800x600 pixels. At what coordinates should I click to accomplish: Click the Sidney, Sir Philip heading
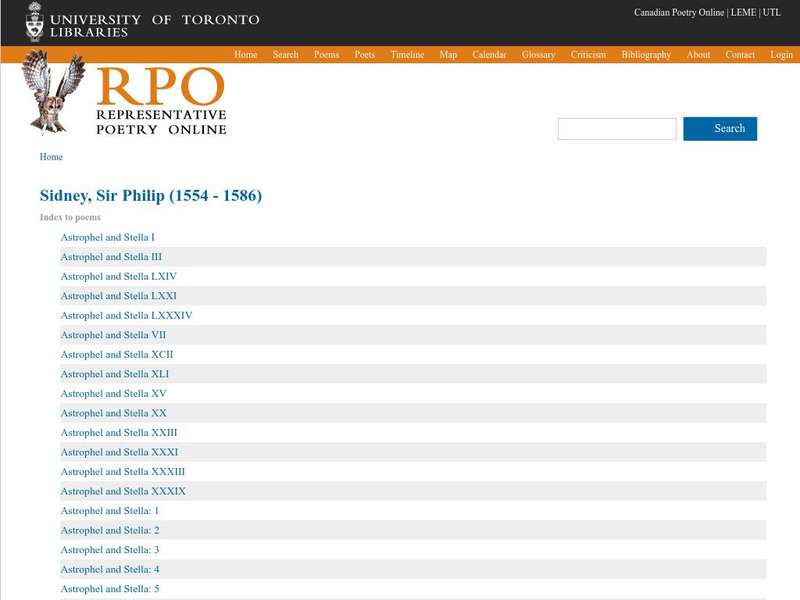pyautogui.click(x=151, y=195)
